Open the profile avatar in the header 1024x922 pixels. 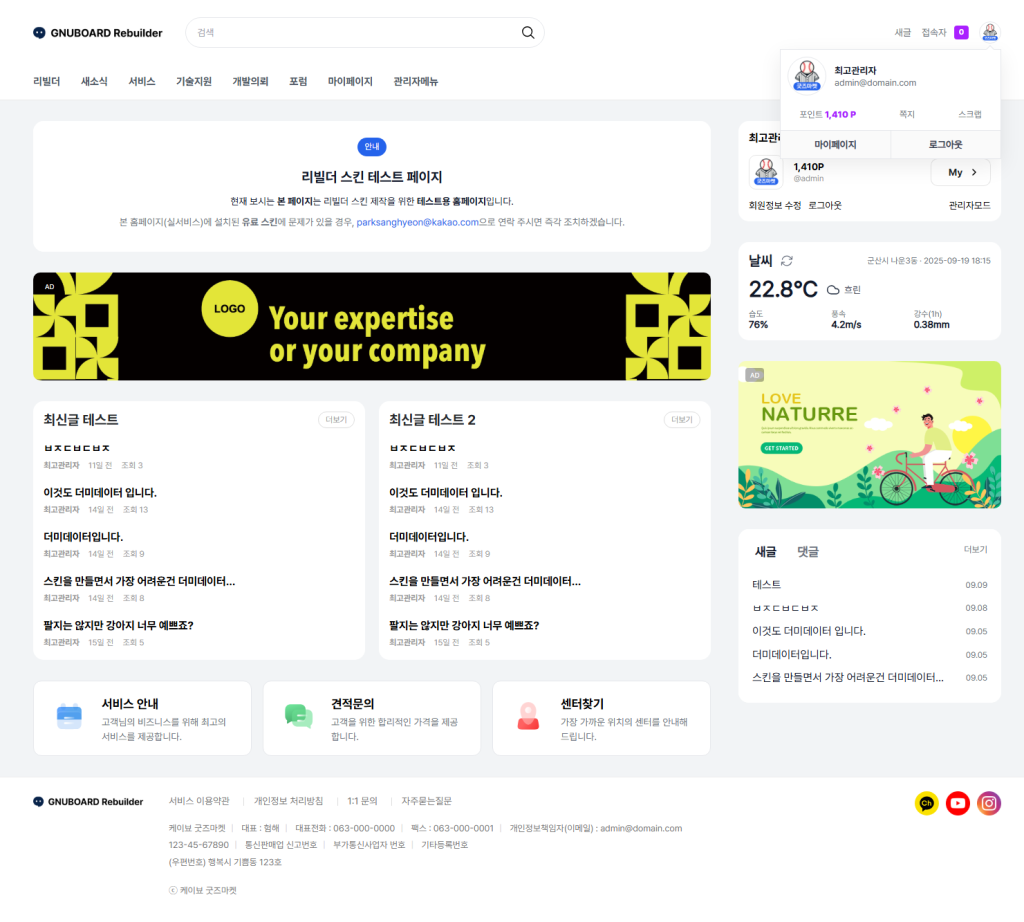(990, 32)
